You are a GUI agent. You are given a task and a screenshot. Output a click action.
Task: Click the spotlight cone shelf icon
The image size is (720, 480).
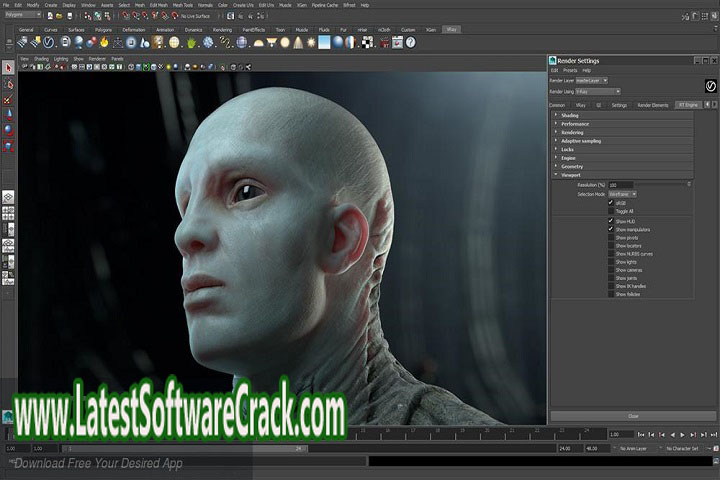298,43
